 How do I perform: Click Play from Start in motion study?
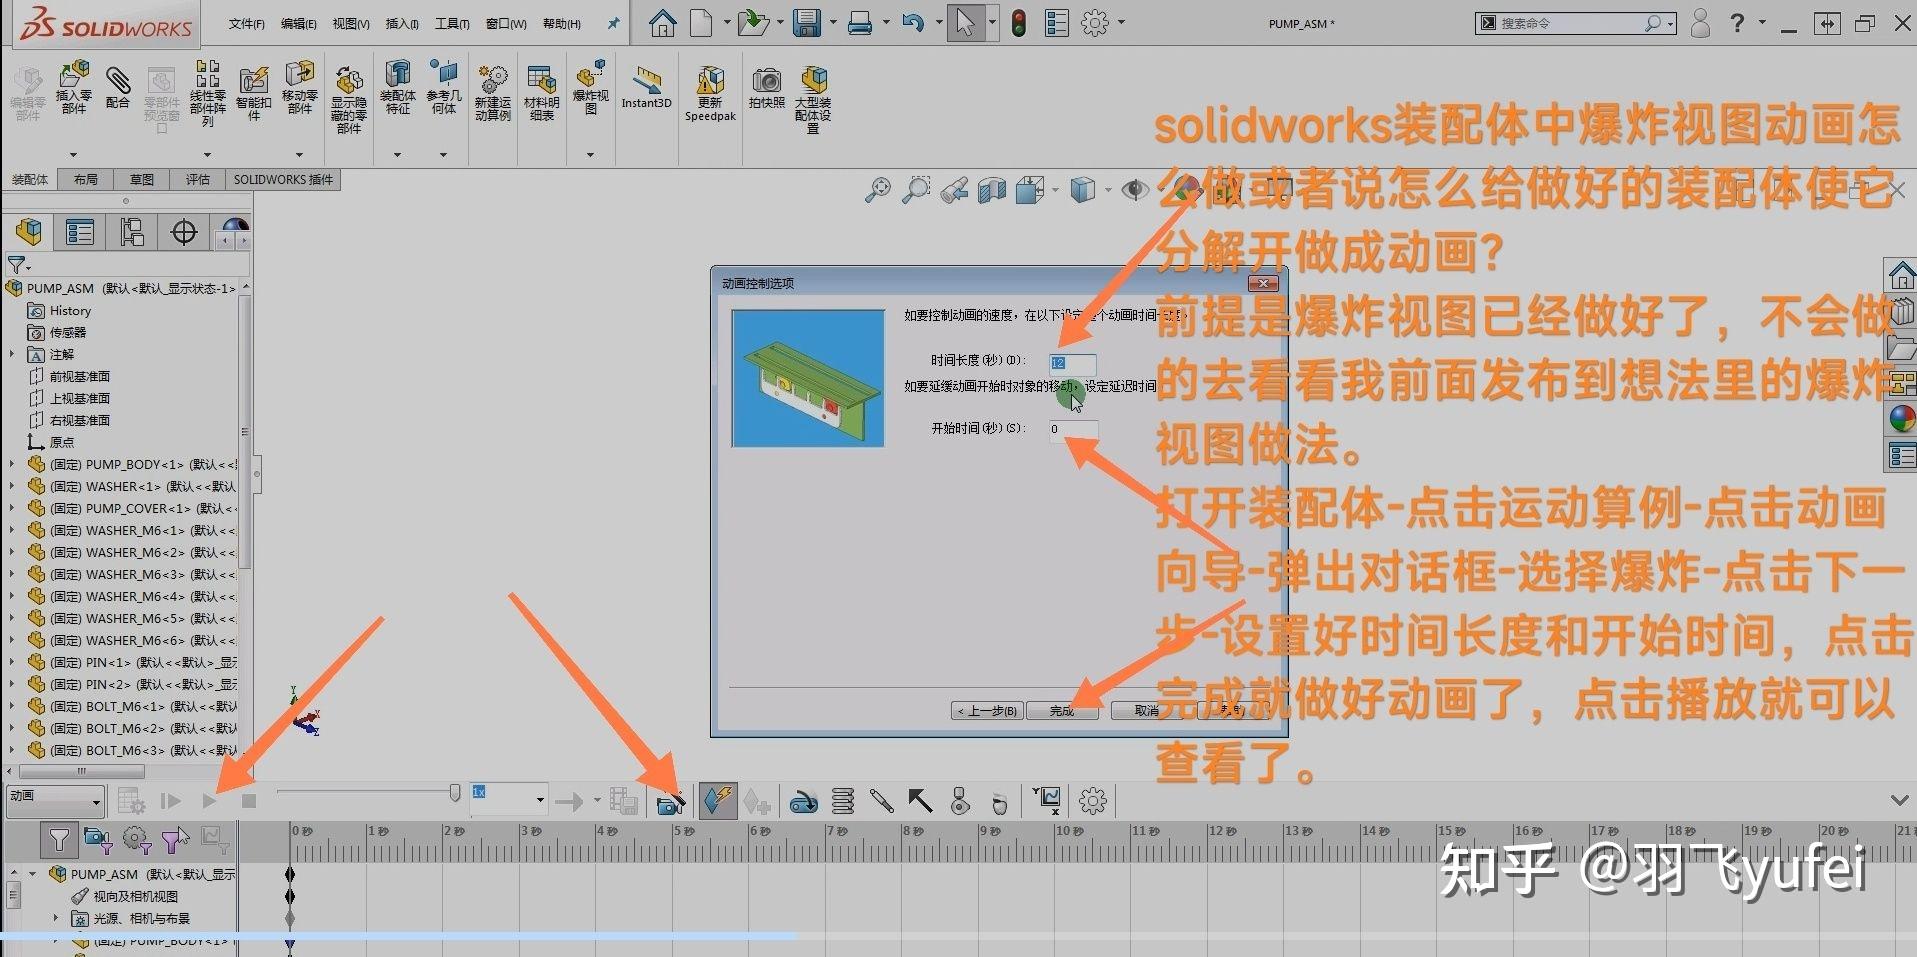pyautogui.click(x=171, y=801)
